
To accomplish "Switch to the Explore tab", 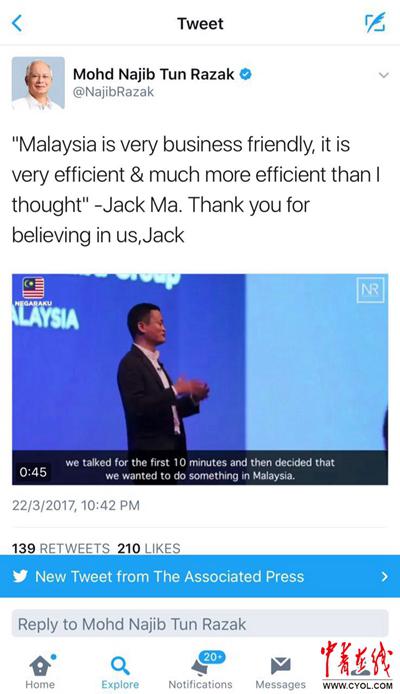I will coord(120,672).
